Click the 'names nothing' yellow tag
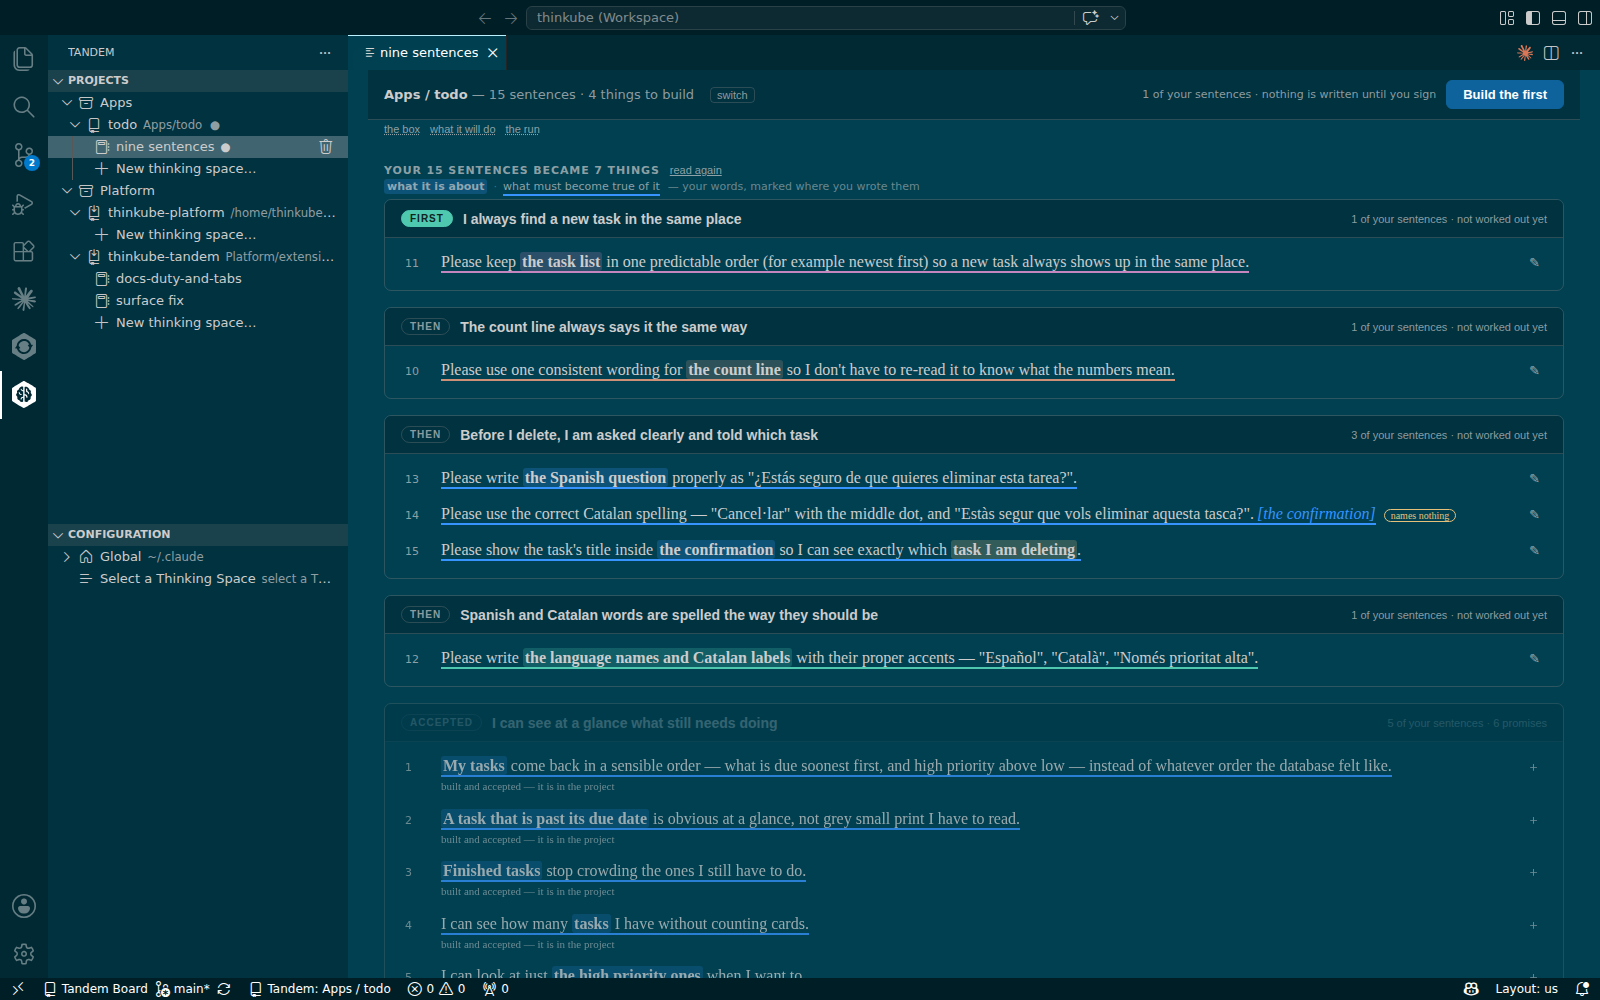The width and height of the screenshot is (1600, 1000). pos(1420,516)
